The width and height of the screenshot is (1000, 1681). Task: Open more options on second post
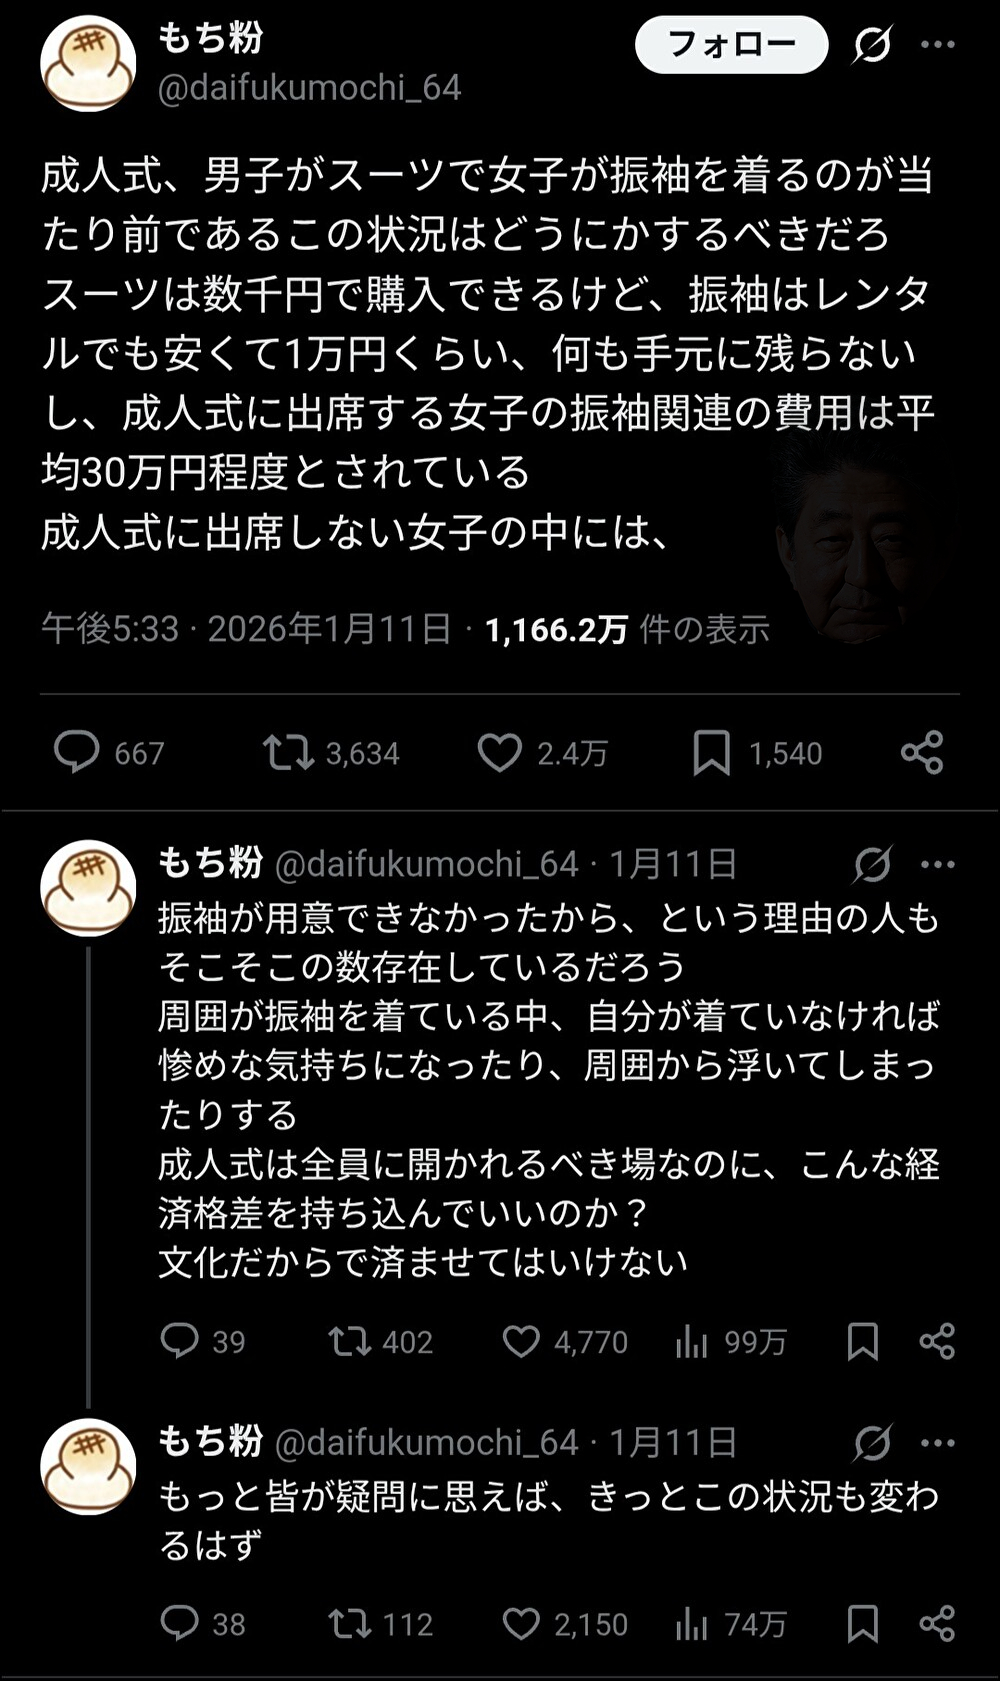point(937,864)
